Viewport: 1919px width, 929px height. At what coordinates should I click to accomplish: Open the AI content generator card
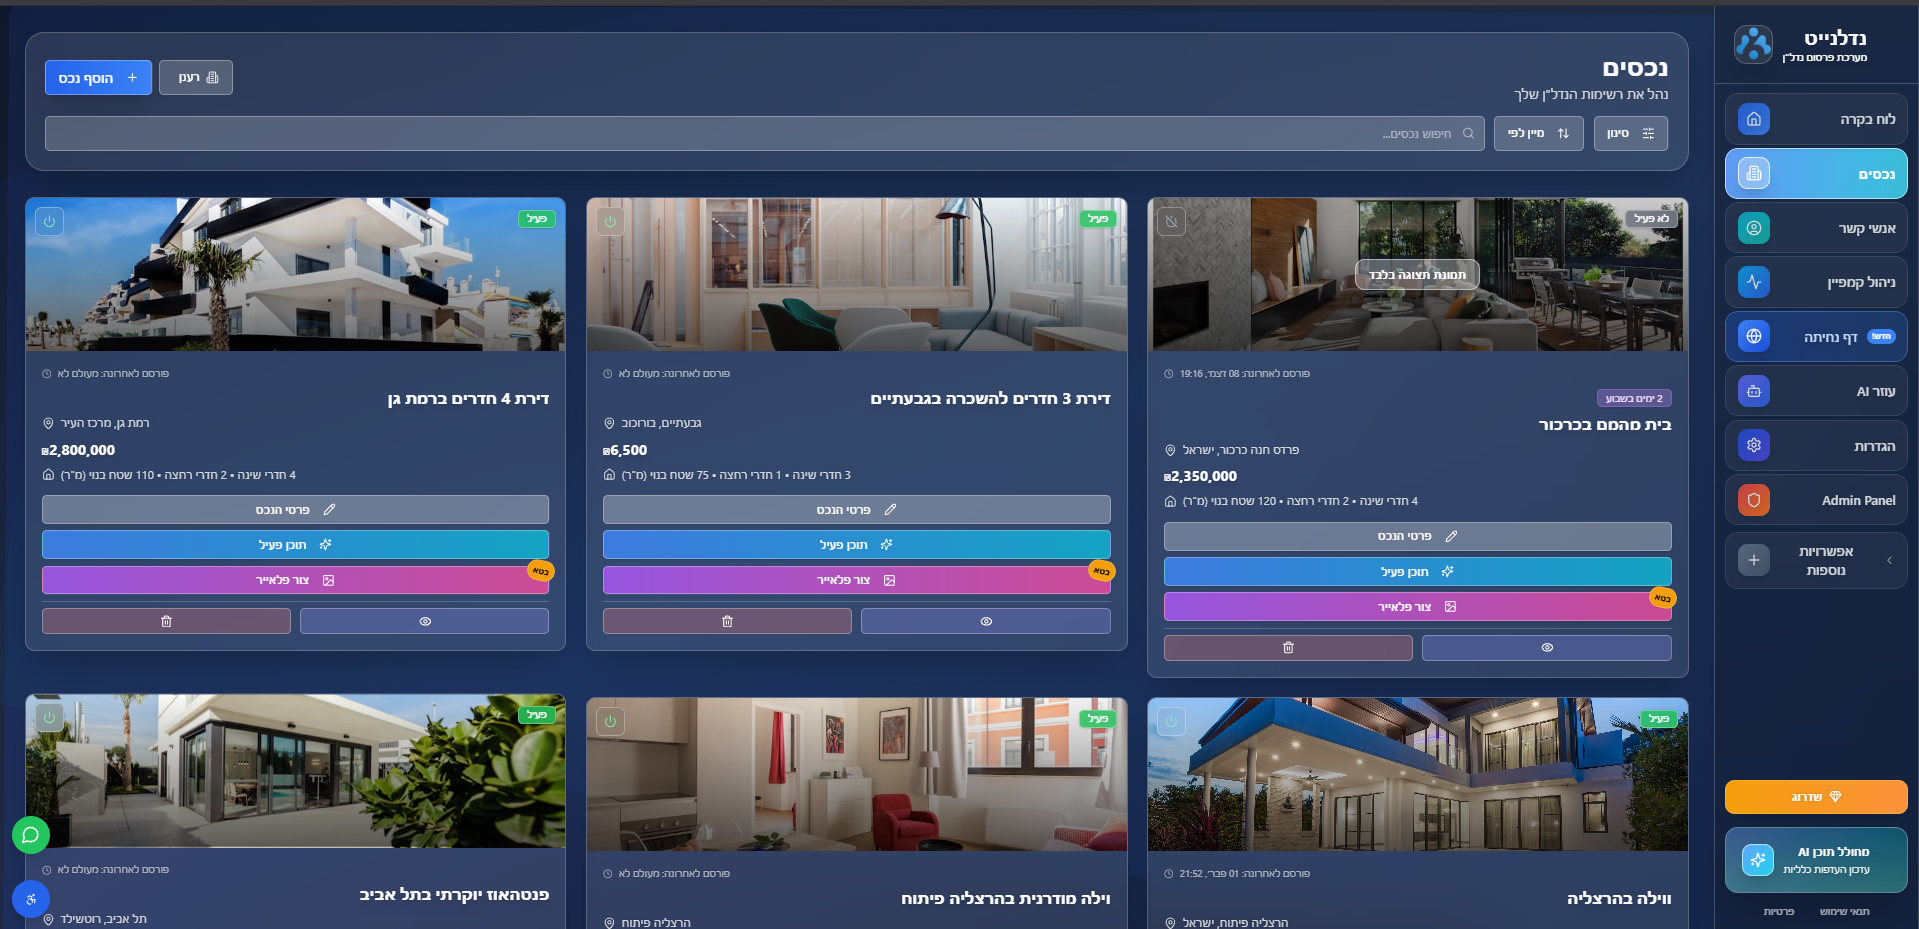click(1815, 860)
